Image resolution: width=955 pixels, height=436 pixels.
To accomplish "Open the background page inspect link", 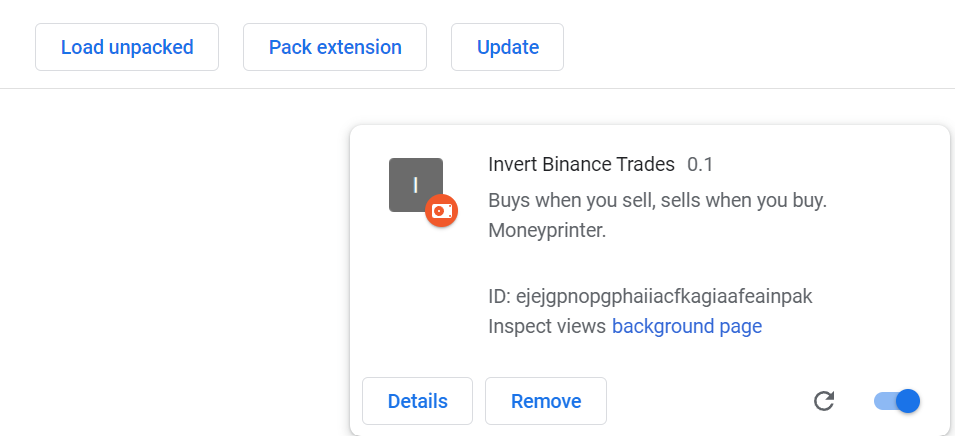I will coord(687,326).
